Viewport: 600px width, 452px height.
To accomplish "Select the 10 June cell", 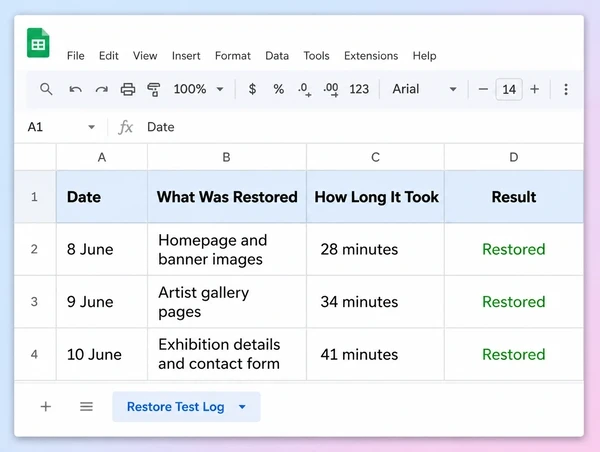I will pos(102,354).
